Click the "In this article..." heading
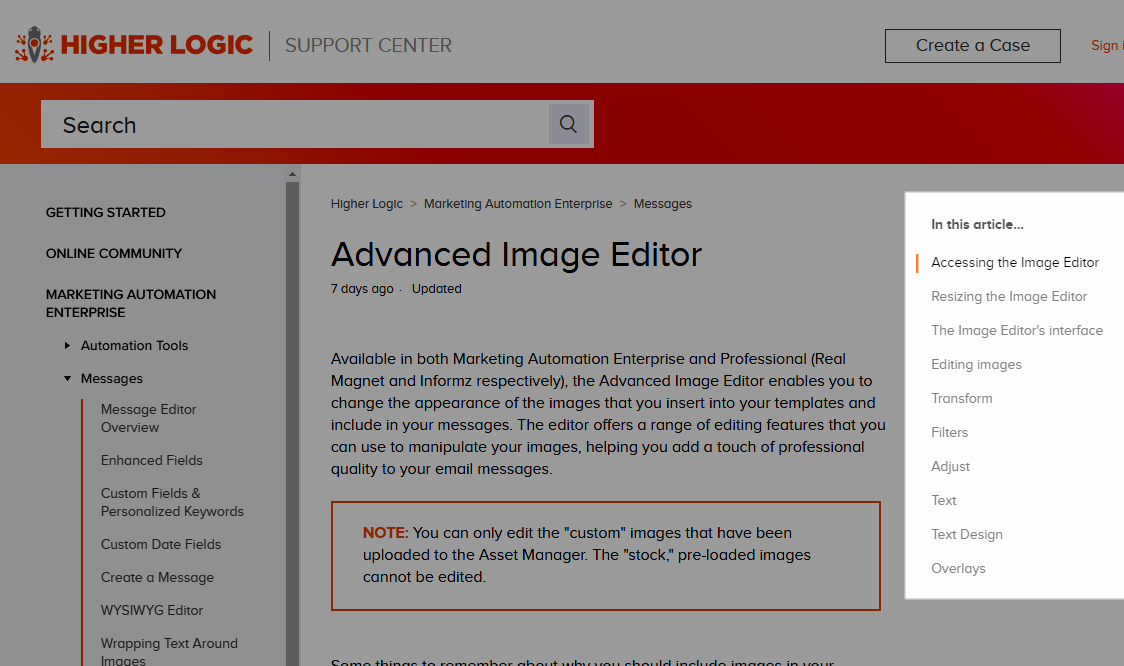Screen dimensions: 1124x666 point(977,224)
